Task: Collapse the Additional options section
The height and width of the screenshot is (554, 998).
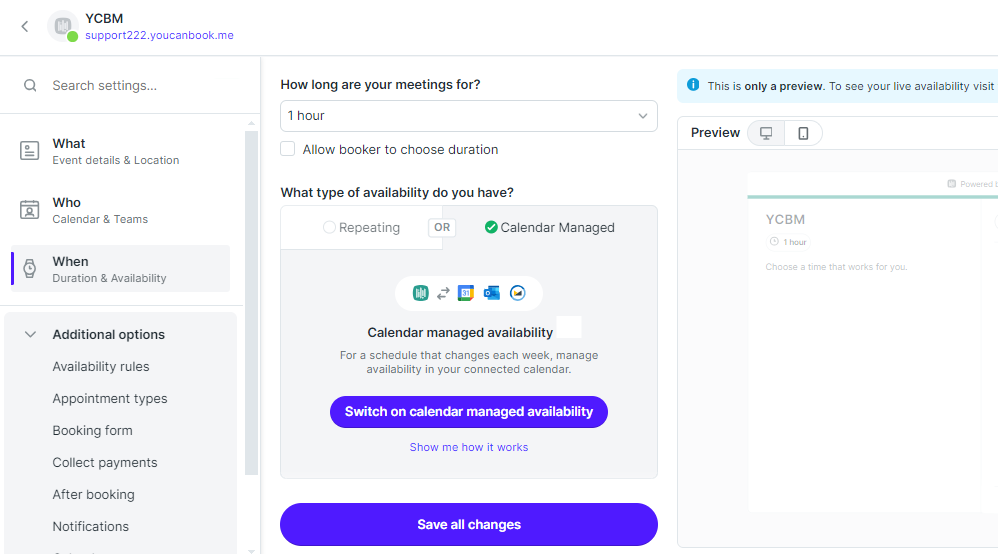Action: [x=31, y=335]
